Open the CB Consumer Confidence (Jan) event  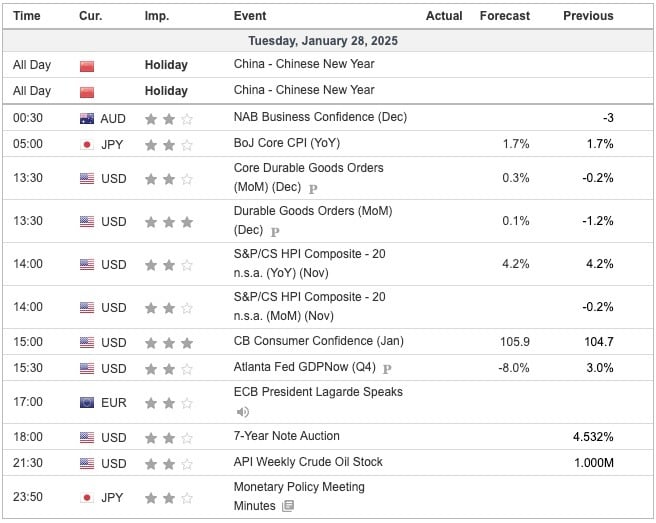[319, 341]
